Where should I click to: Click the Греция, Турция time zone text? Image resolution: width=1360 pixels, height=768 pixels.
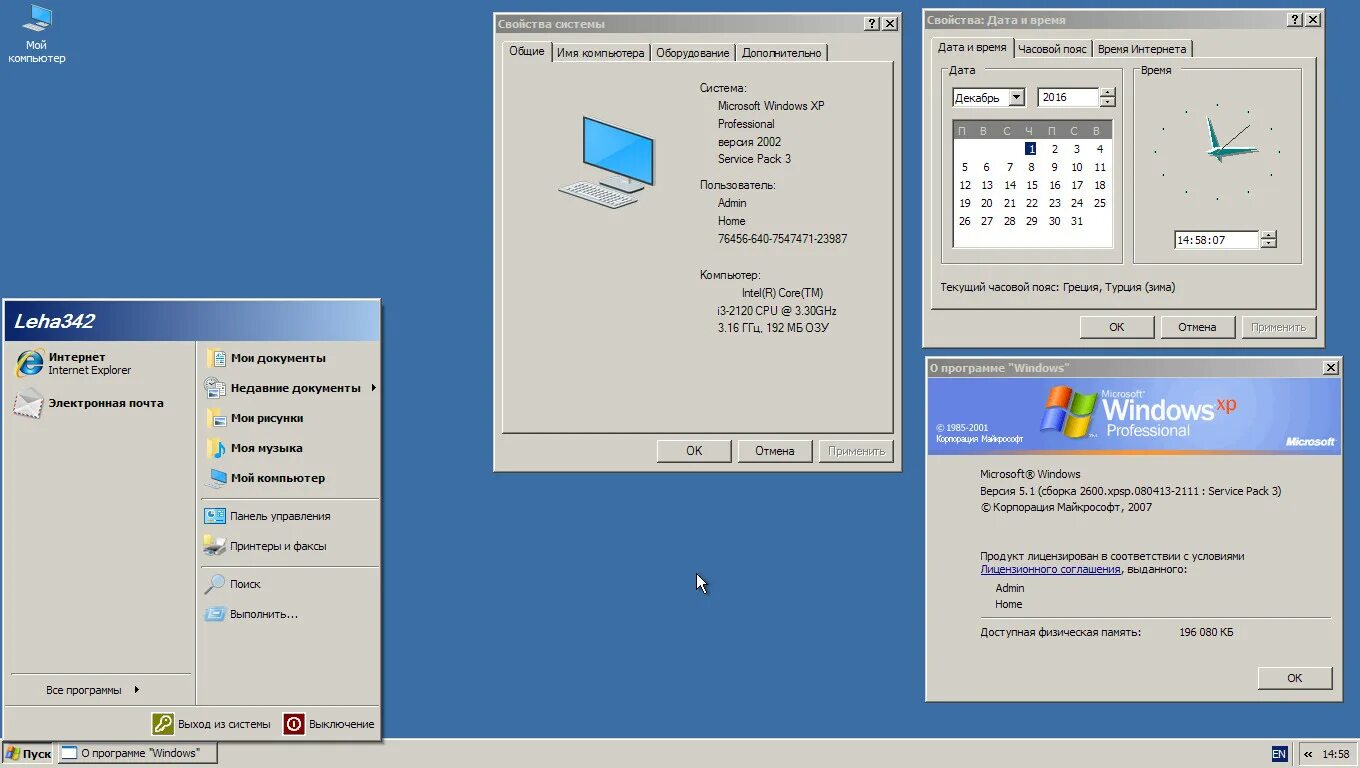(x=1119, y=287)
